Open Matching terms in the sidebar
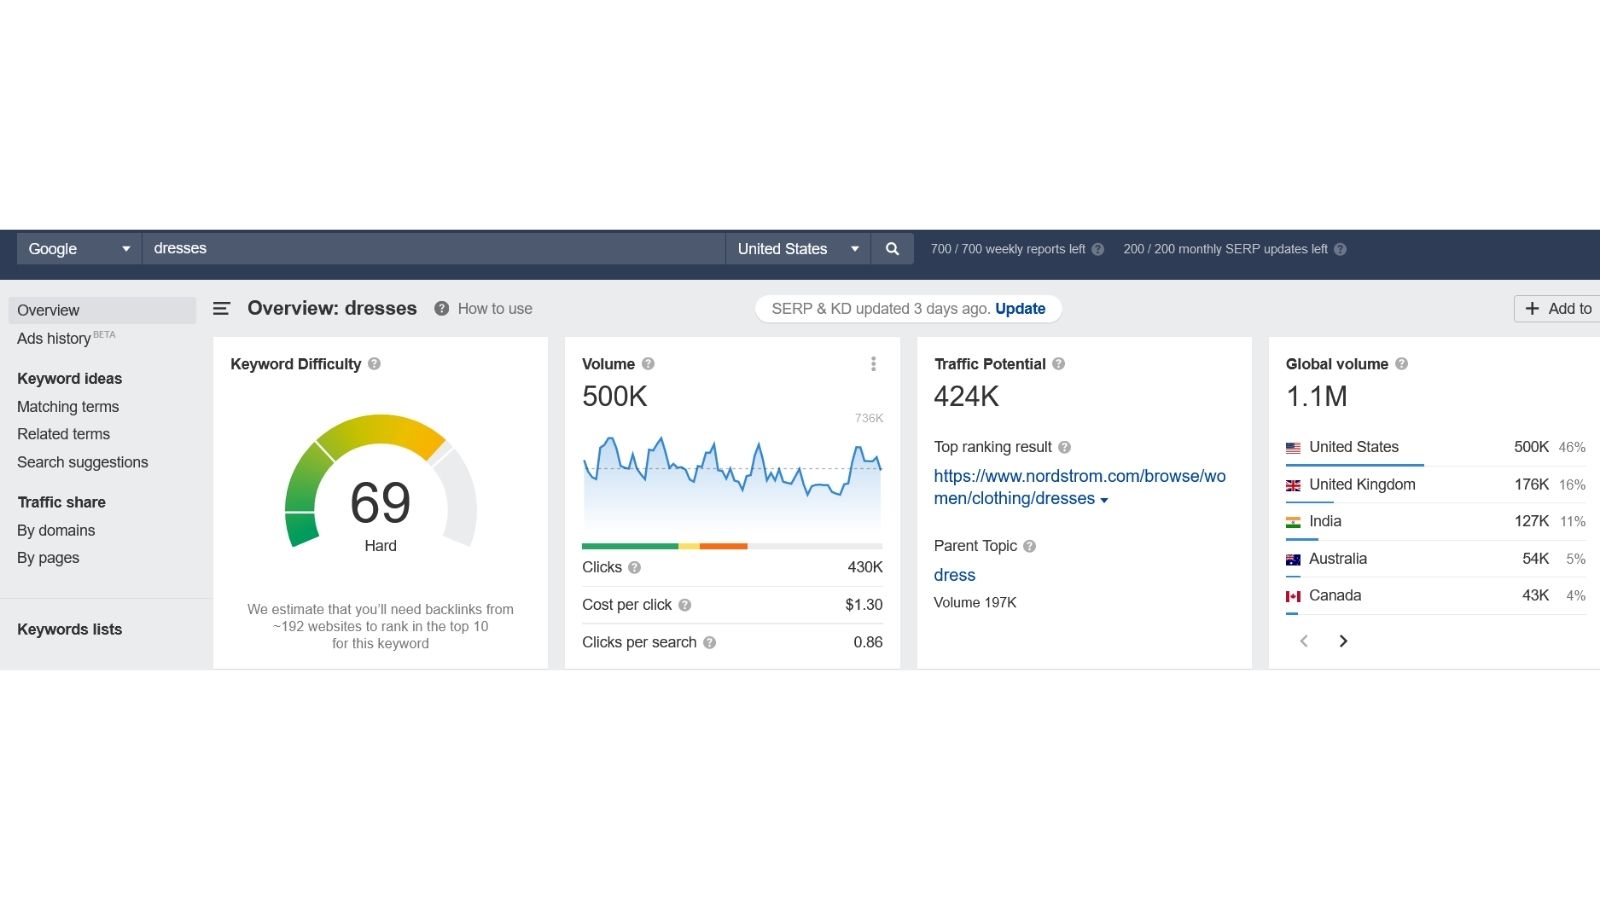Viewport: 1600px width, 900px height. [68, 407]
